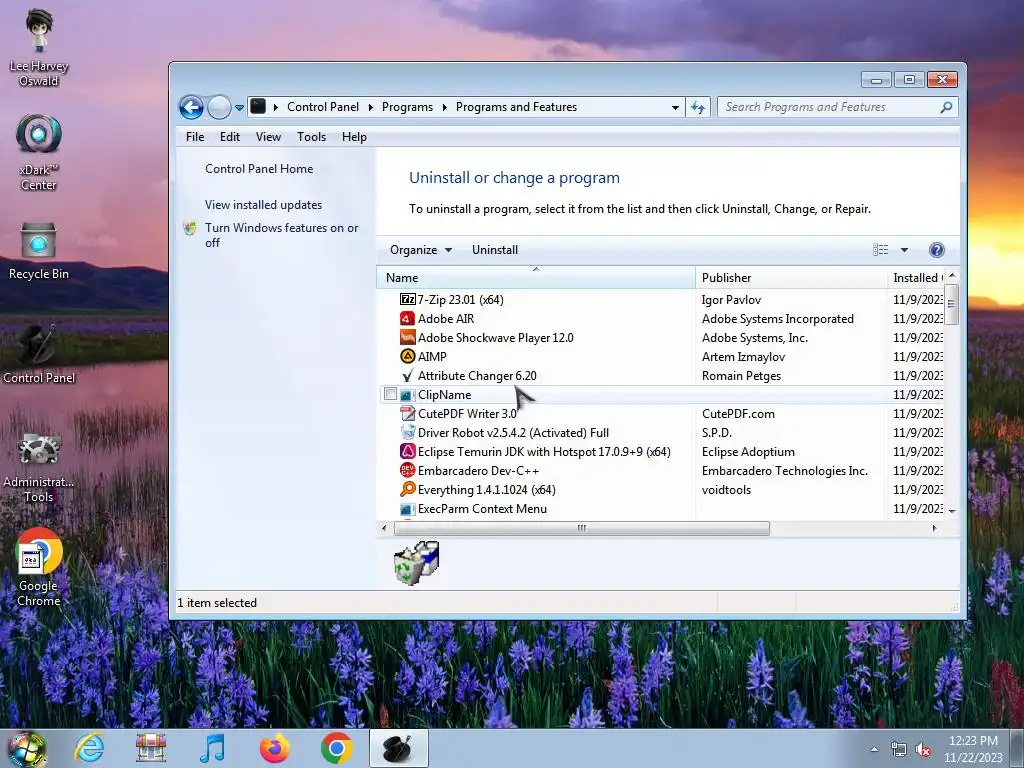Open Google Chrome desktop shortcut
The height and width of the screenshot is (768, 1024).
[x=39, y=566]
